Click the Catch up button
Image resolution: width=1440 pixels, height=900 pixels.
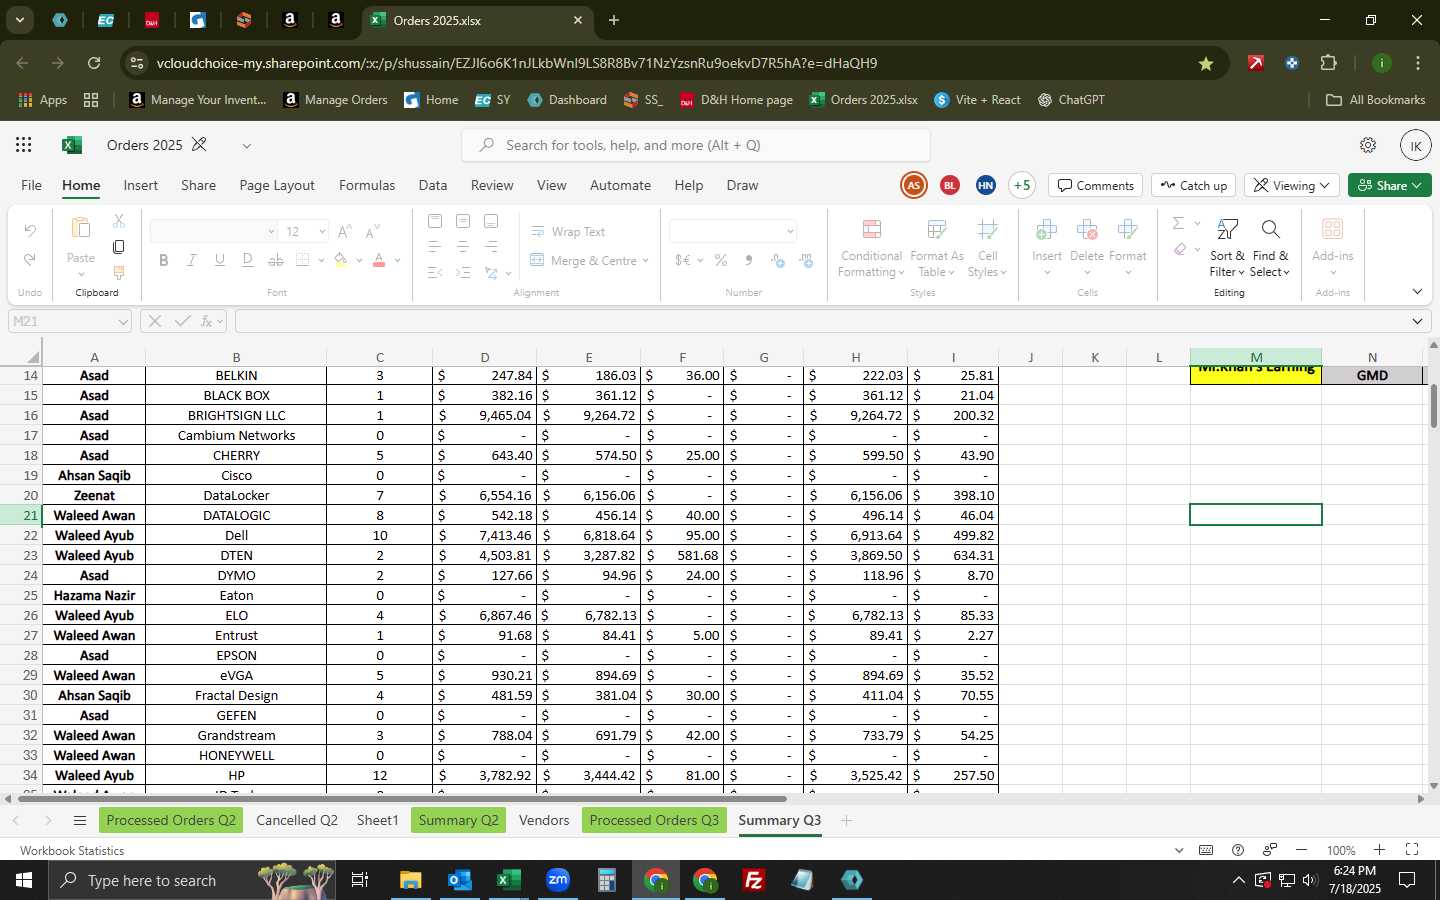click(x=1194, y=185)
